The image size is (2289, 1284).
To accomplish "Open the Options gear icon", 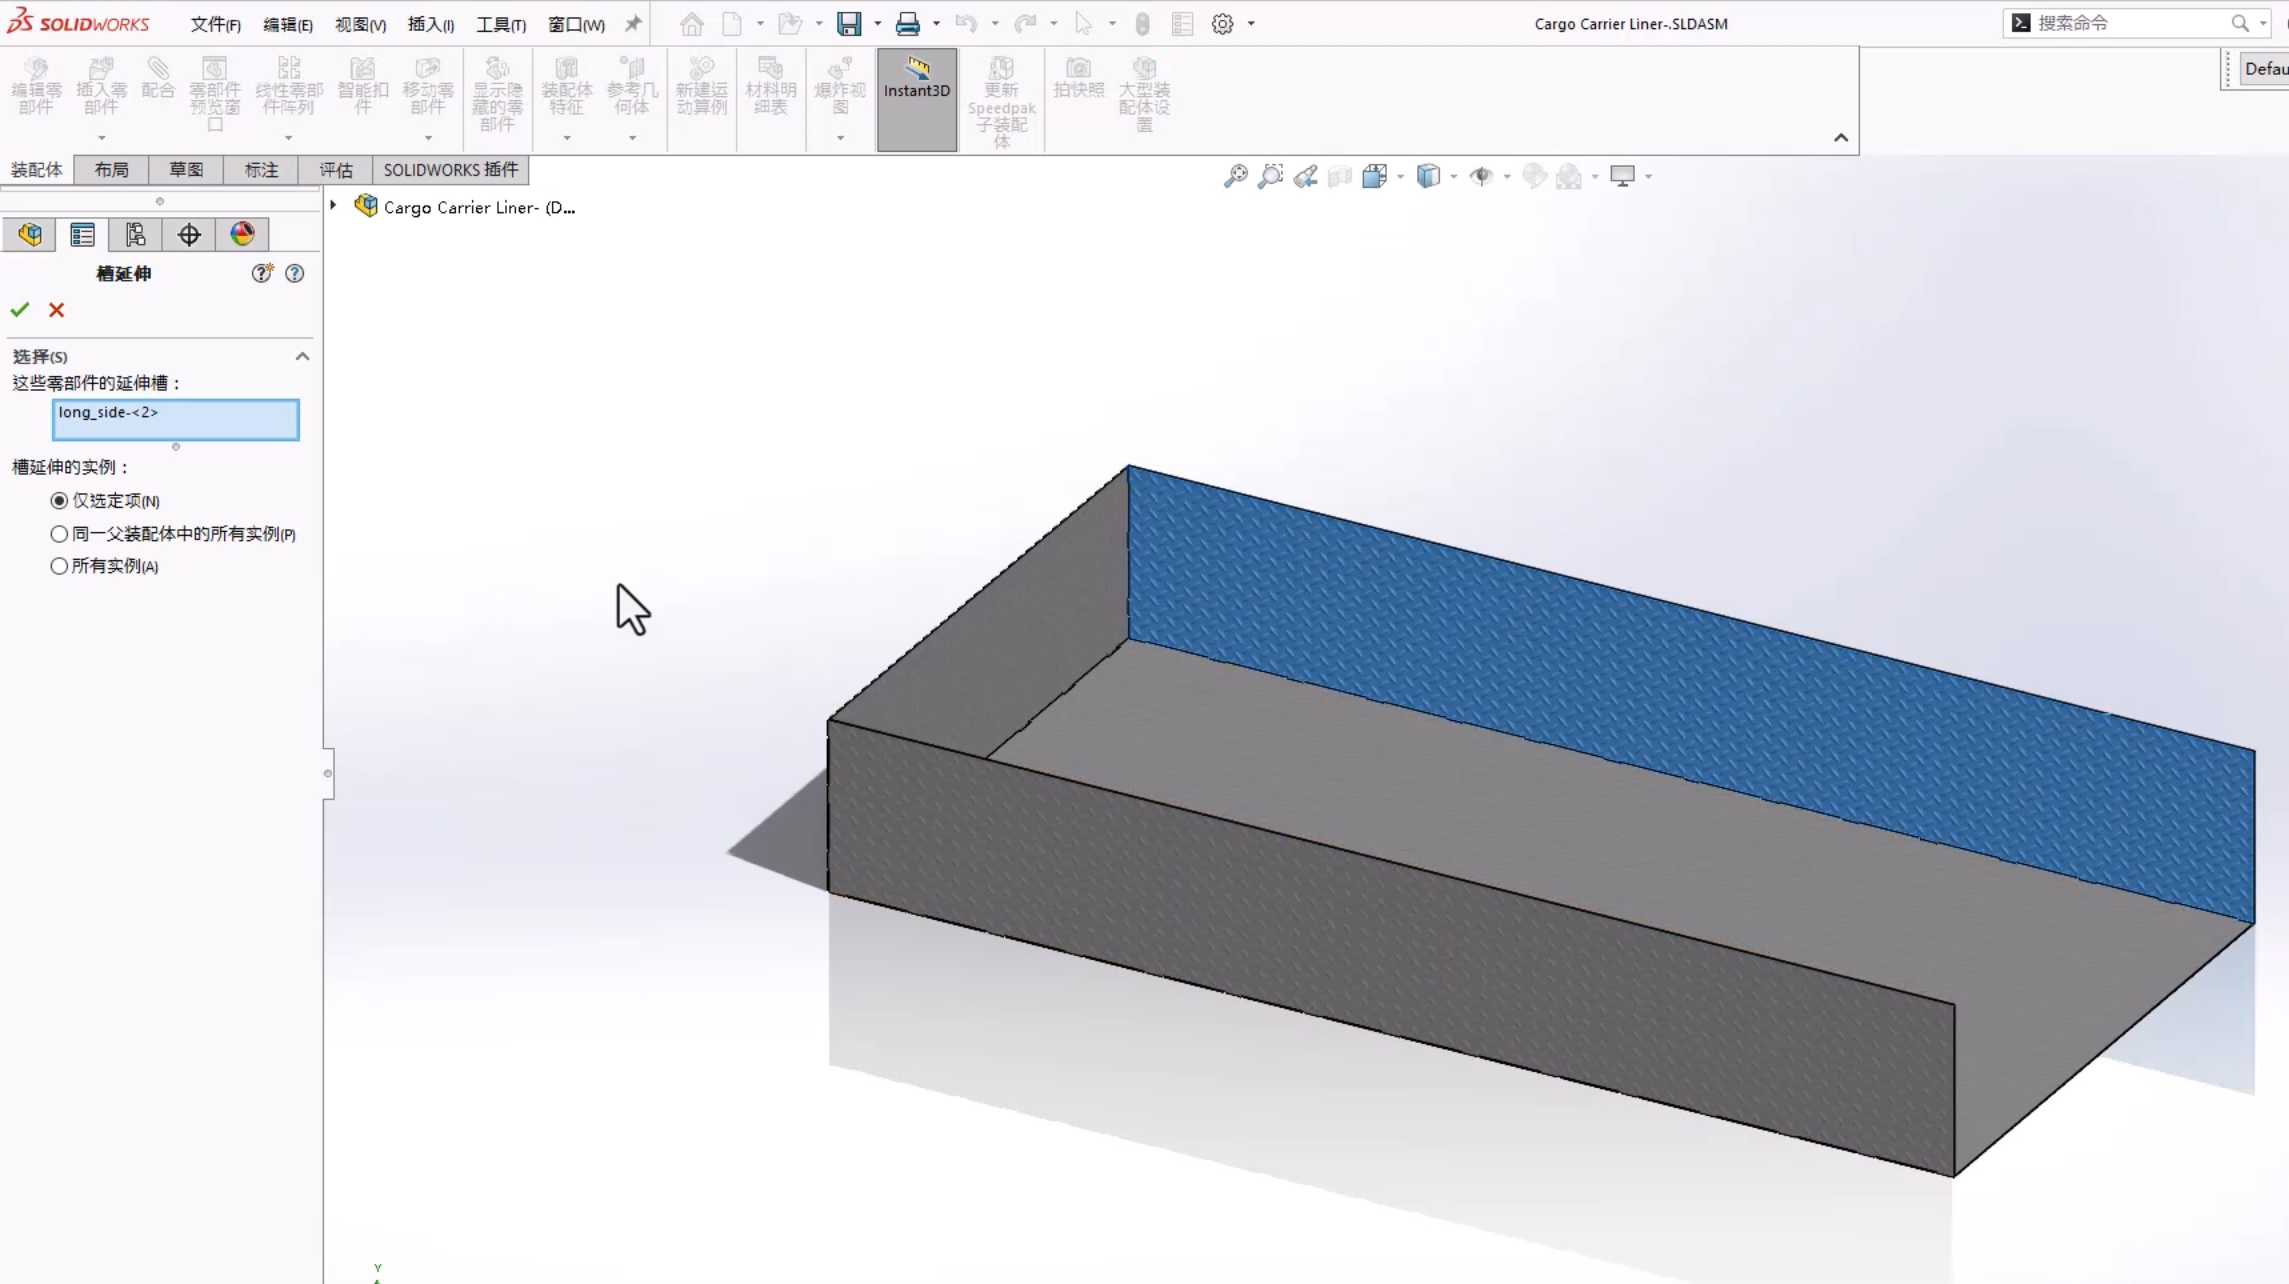I will (1222, 24).
